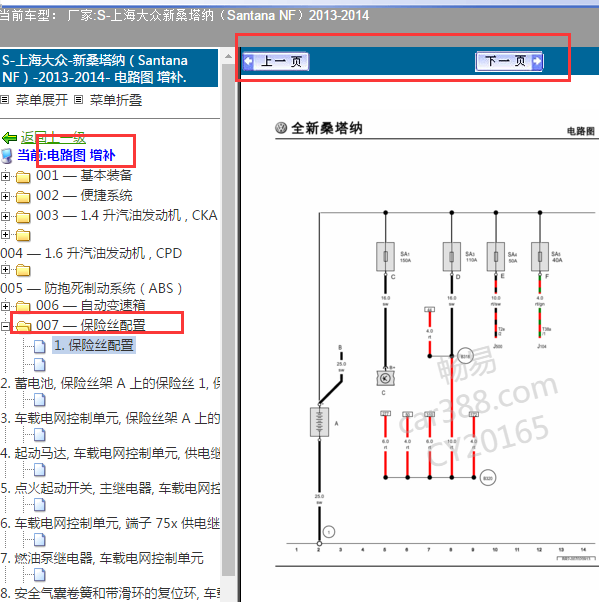Select 003 — 1.4 升汽油发动机, CKA item
599x602 pixels.
(x=127, y=215)
